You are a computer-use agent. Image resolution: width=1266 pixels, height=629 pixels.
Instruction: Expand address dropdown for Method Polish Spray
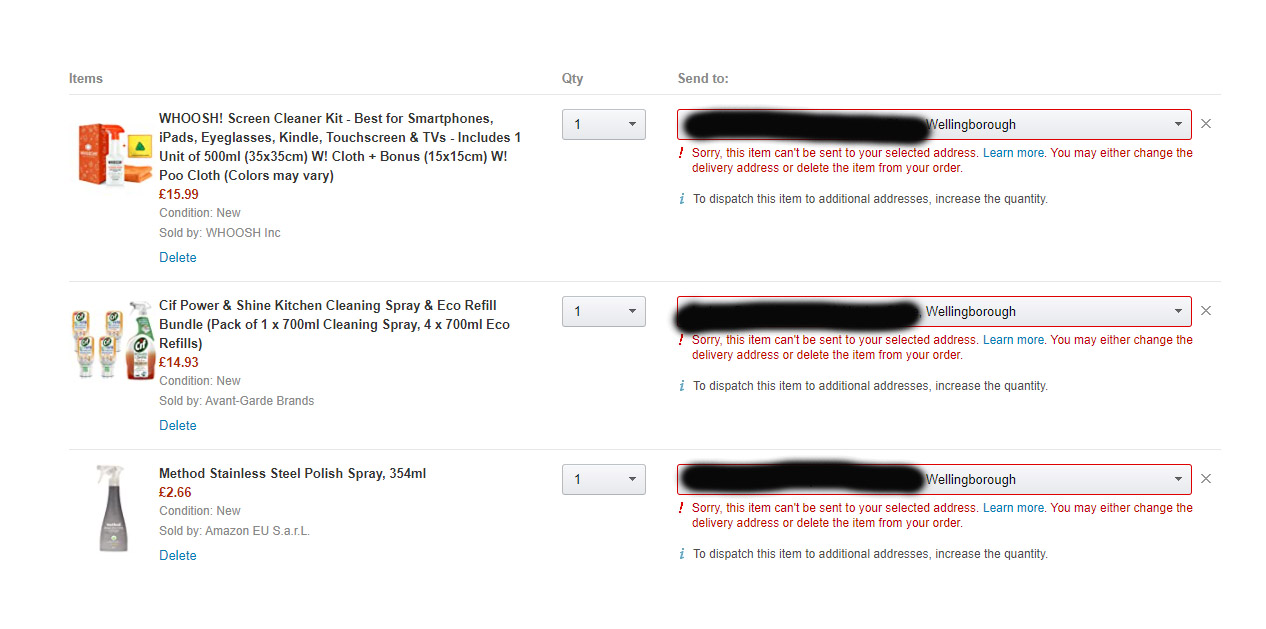click(x=934, y=479)
